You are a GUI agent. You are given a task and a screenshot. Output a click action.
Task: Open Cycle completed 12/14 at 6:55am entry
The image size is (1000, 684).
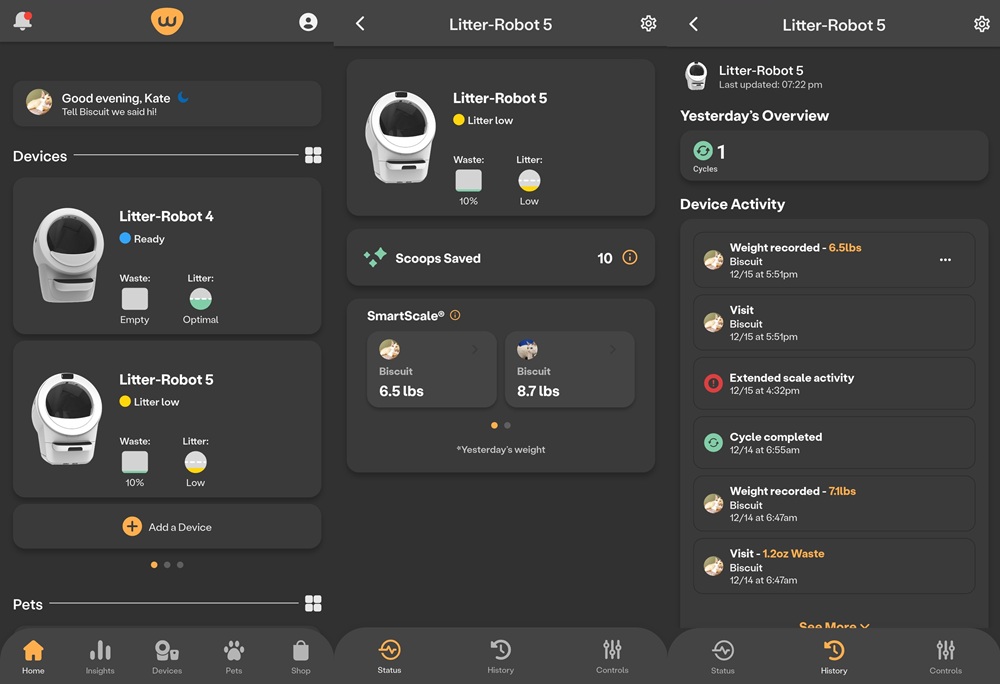click(834, 442)
